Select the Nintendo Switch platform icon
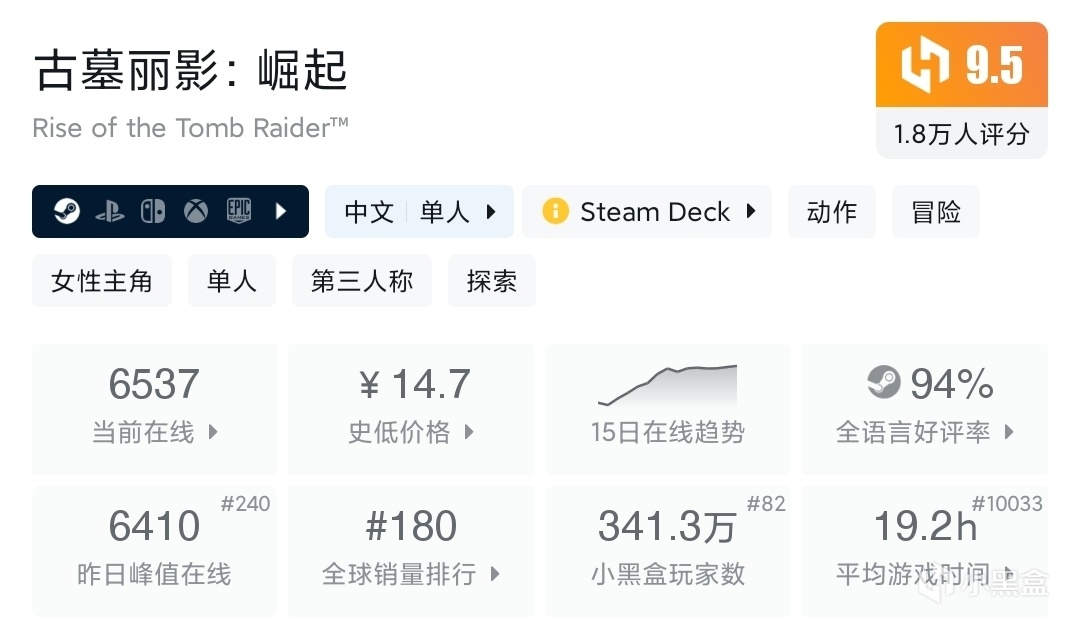The image size is (1080, 619). 152,211
